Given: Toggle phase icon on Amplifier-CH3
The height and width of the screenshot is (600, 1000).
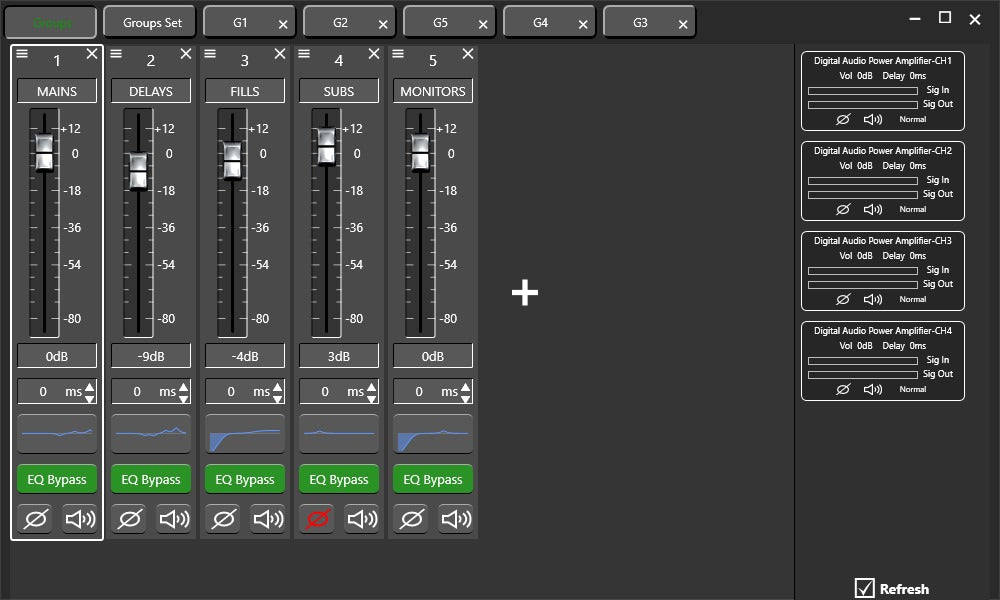Looking at the screenshot, I should (x=842, y=299).
